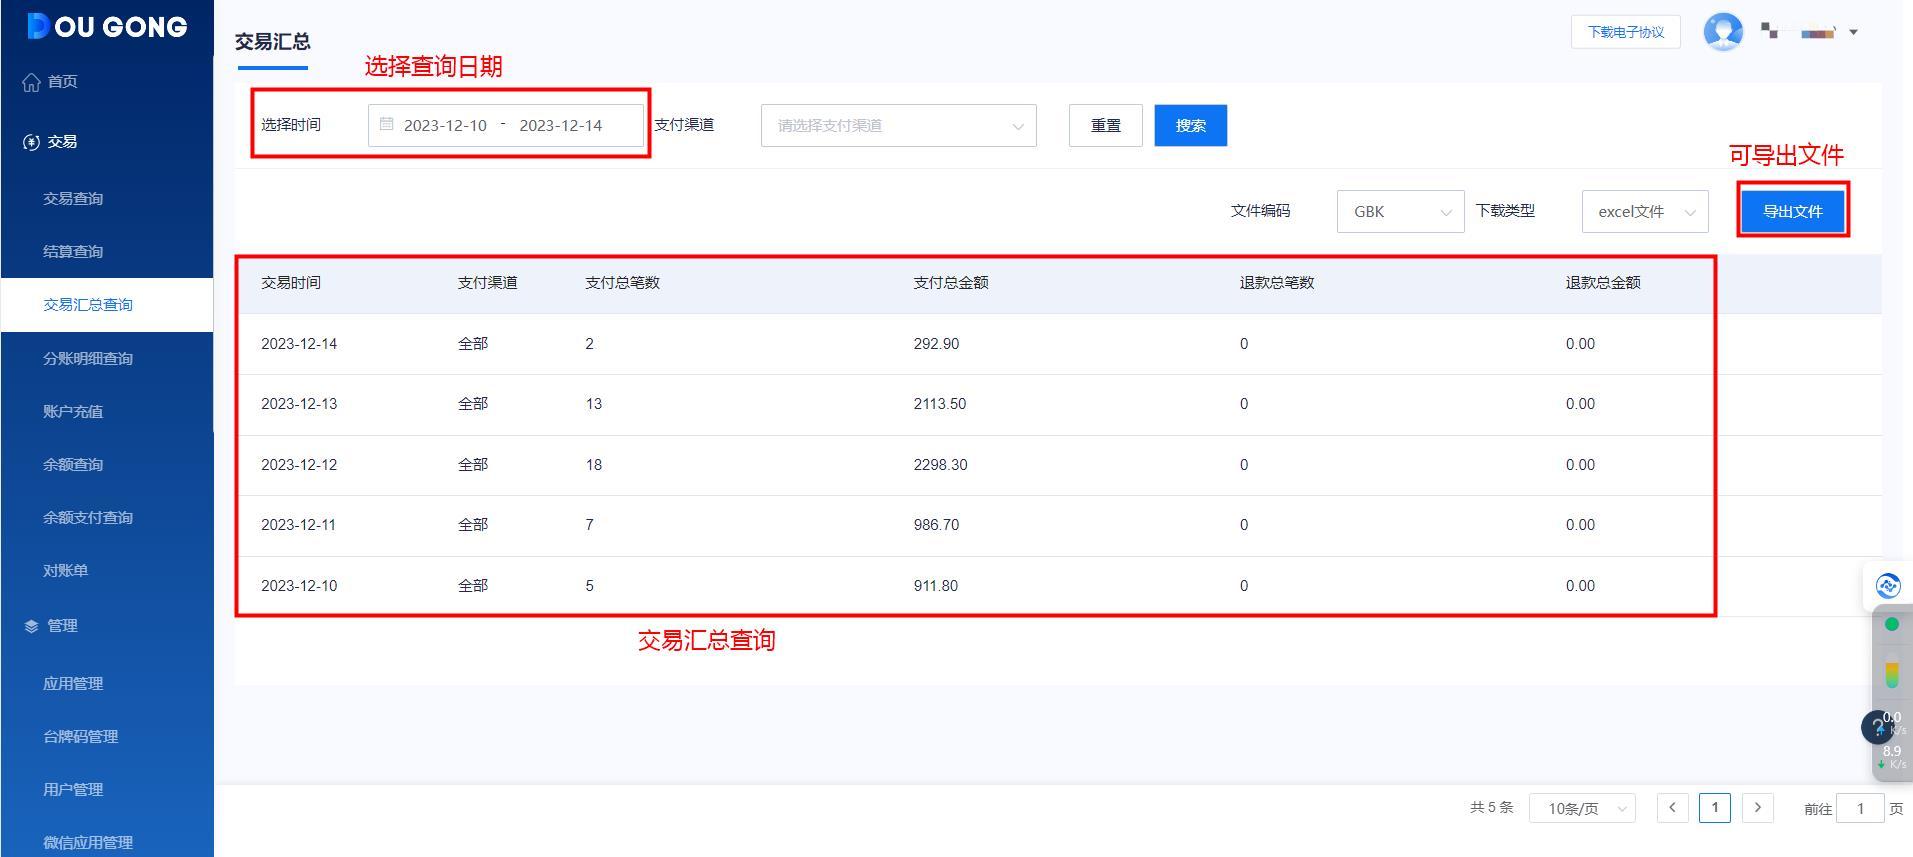
Task: Click the question mark help icon
Action: point(1876,727)
